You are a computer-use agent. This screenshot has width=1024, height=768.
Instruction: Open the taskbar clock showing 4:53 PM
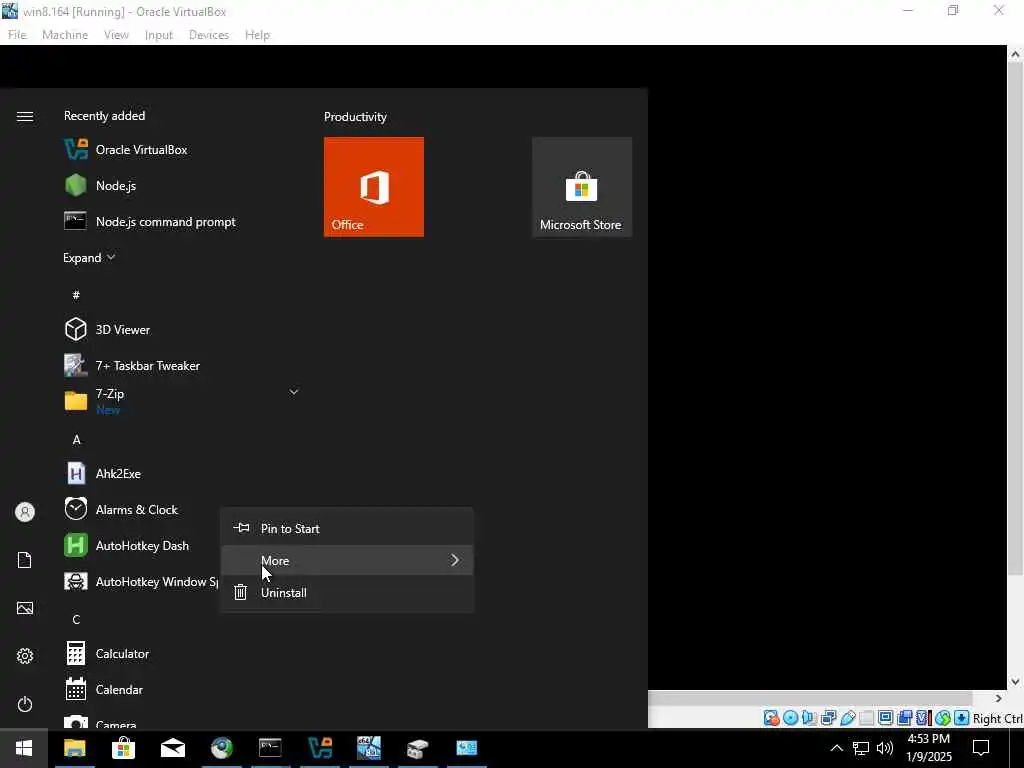click(x=929, y=748)
